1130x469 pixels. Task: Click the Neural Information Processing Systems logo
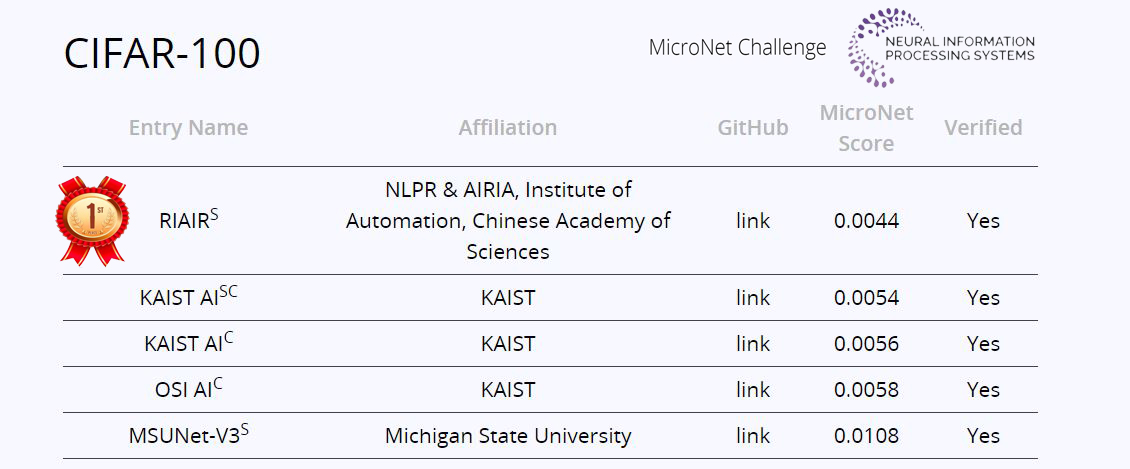pyautogui.click(x=941, y=47)
